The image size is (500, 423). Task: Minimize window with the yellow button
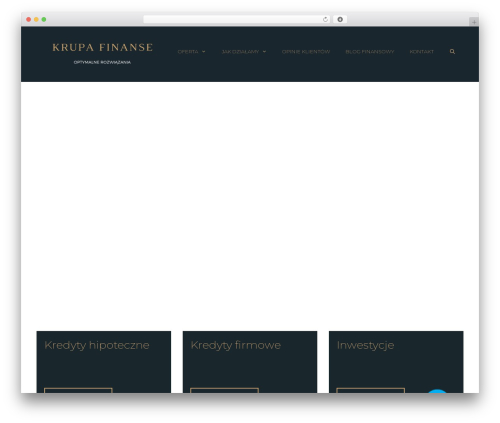point(36,19)
